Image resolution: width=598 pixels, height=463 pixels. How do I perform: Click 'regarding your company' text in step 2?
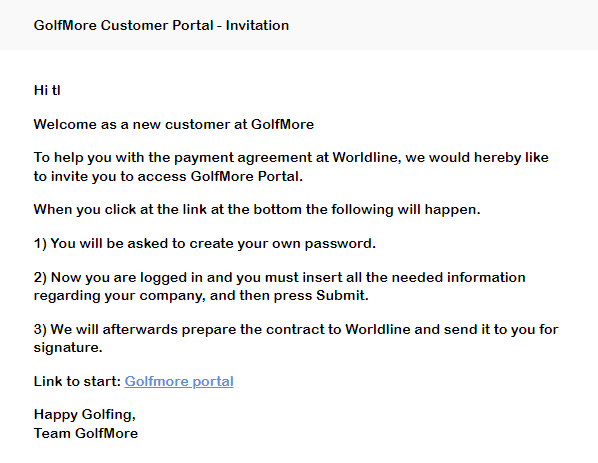point(119,296)
